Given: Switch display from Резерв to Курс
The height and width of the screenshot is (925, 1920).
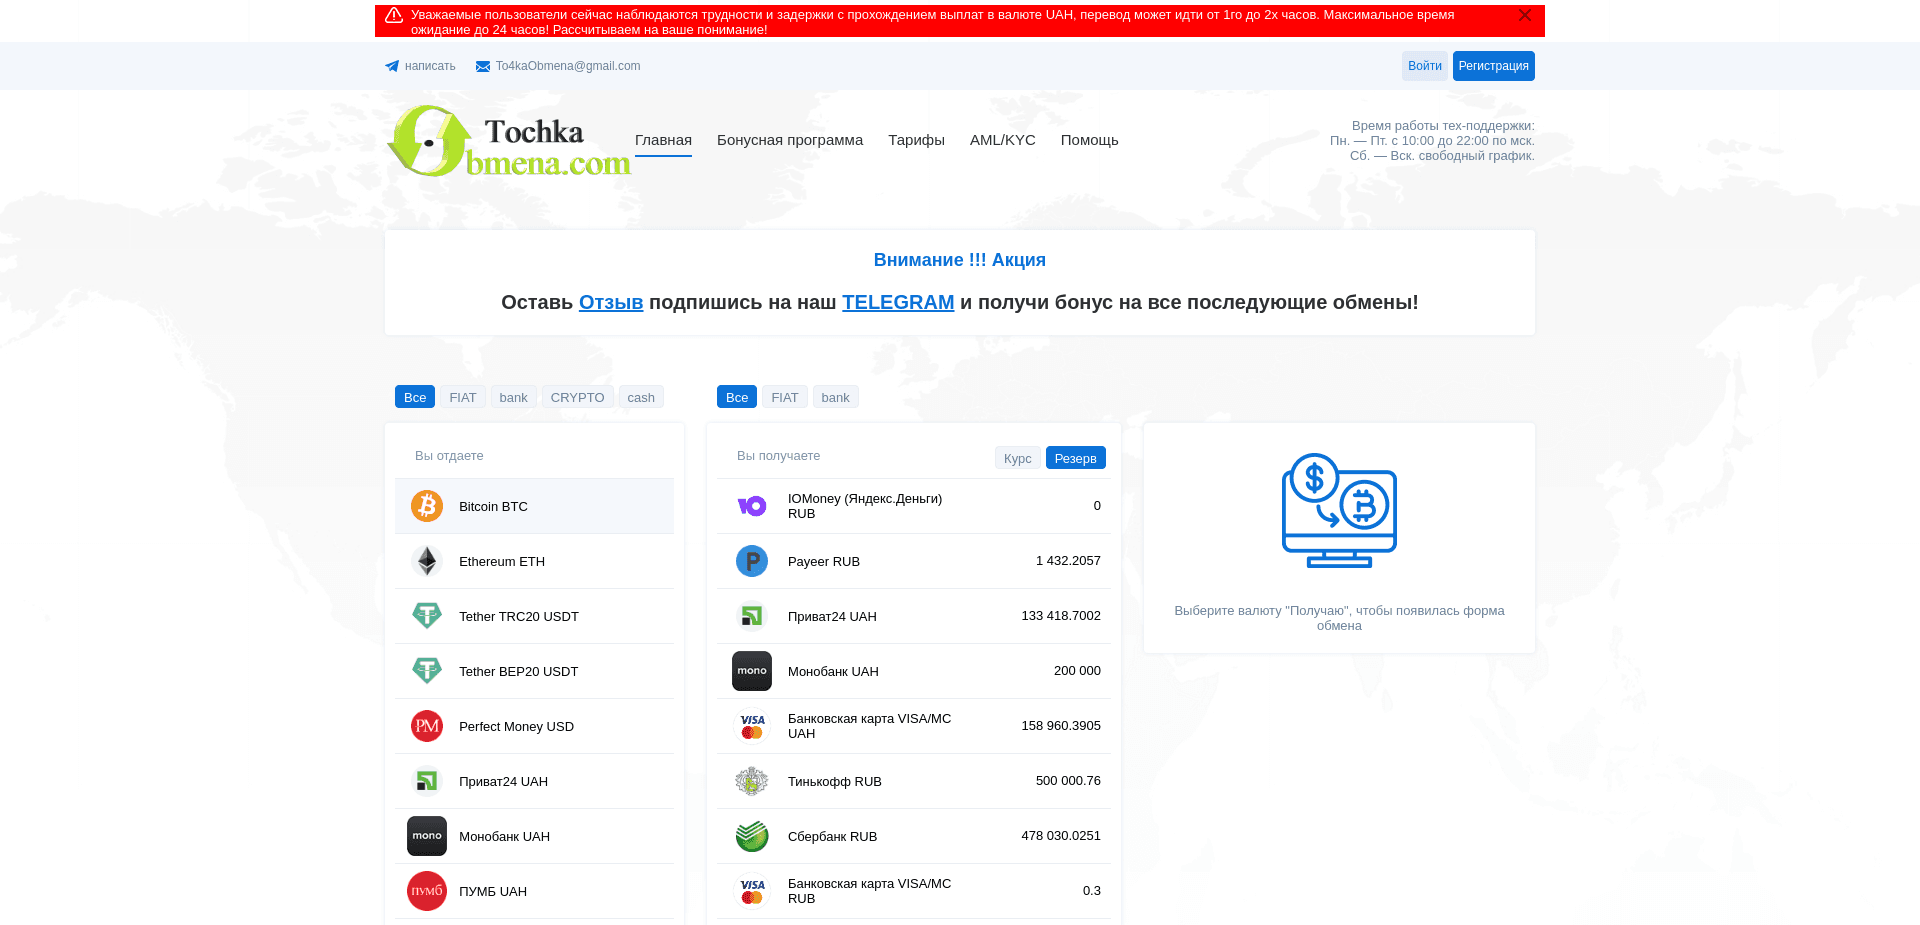Looking at the screenshot, I should [x=1017, y=457].
